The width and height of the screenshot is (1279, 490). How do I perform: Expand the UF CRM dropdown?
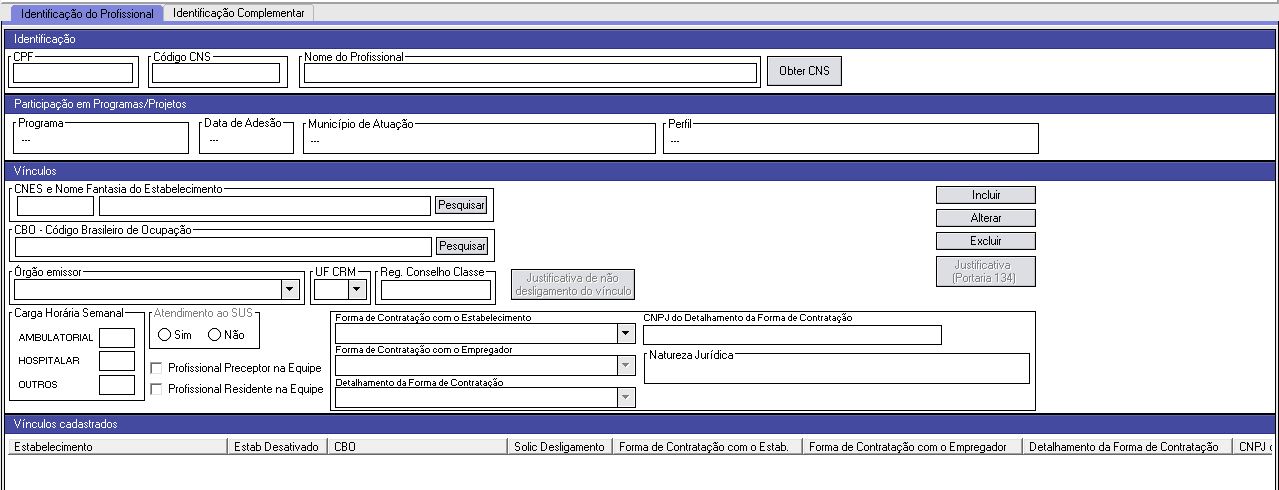pos(356,290)
